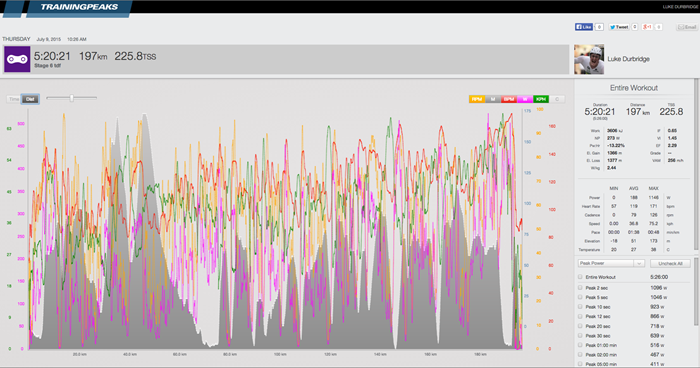Image resolution: width=700 pixels, height=368 pixels.
Task: Click the Uncheck All button
Action: (x=670, y=263)
